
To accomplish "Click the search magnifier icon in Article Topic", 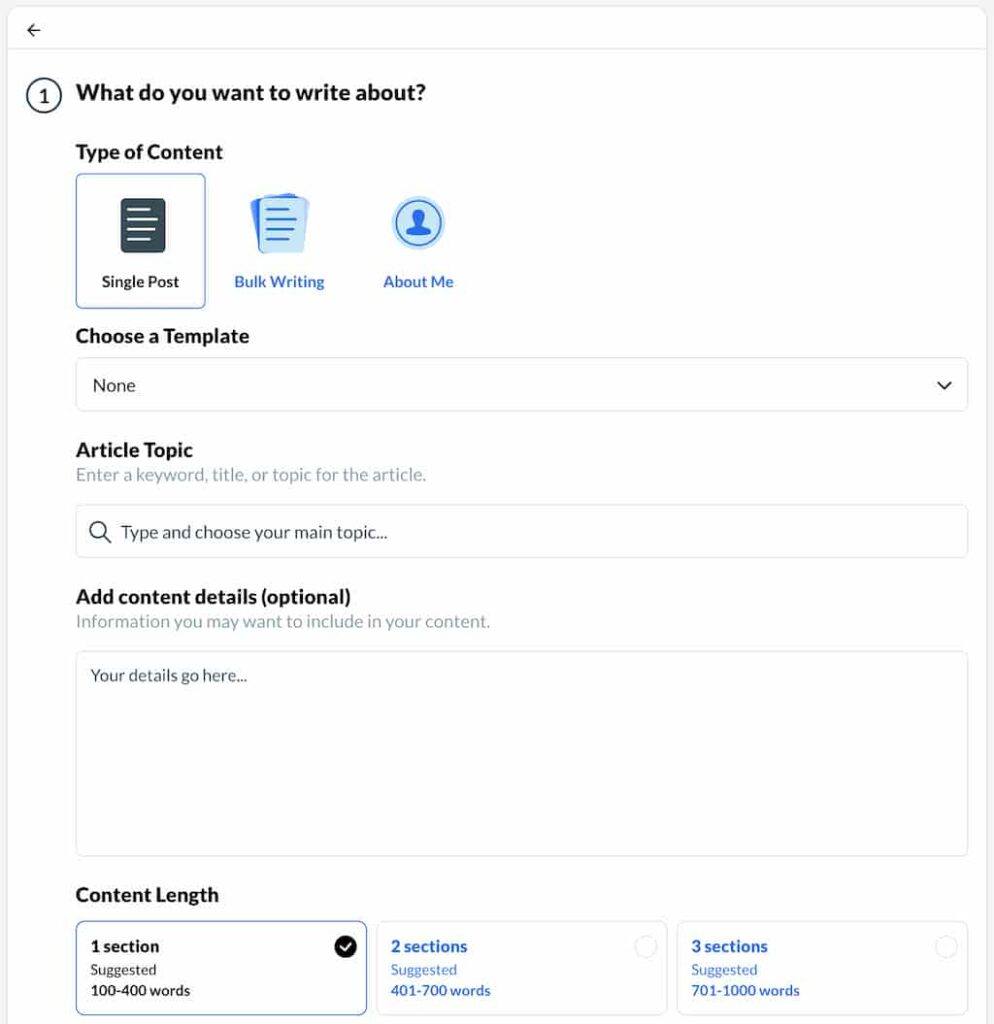I will 99,532.
